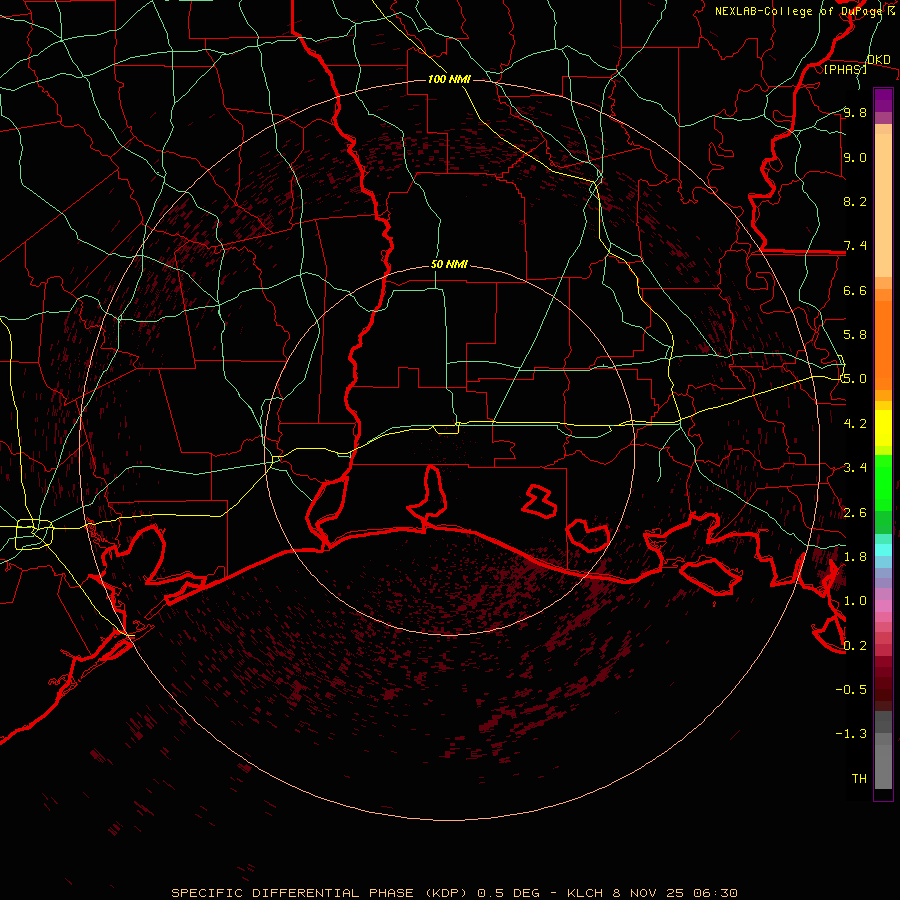Click the [PHAS] label above color bar
The height and width of the screenshot is (900, 900).
pos(845,69)
